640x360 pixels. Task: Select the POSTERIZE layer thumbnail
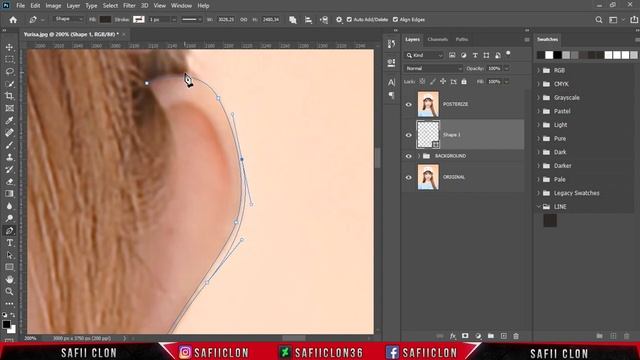[x=428, y=104]
